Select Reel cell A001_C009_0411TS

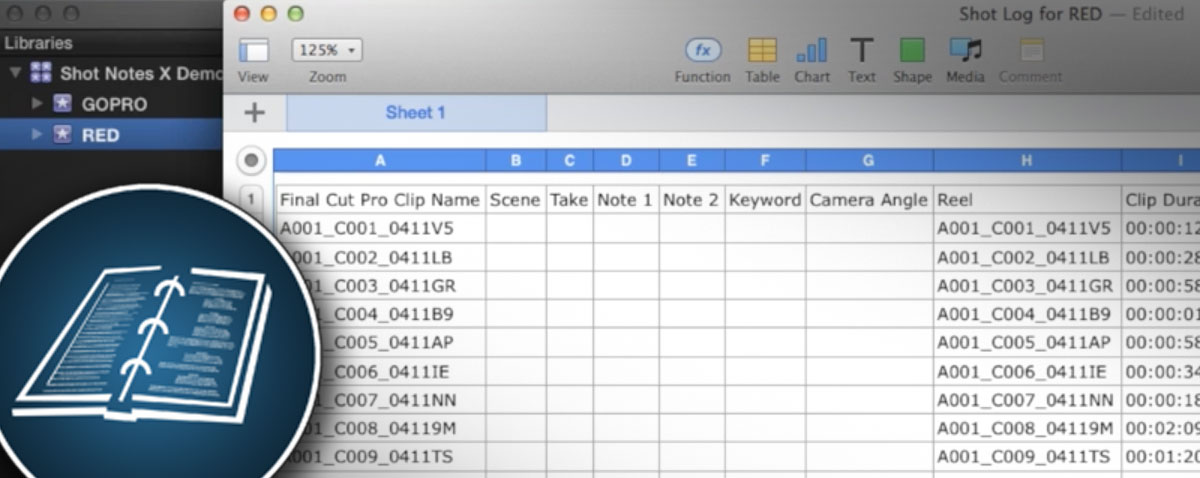coord(1027,457)
